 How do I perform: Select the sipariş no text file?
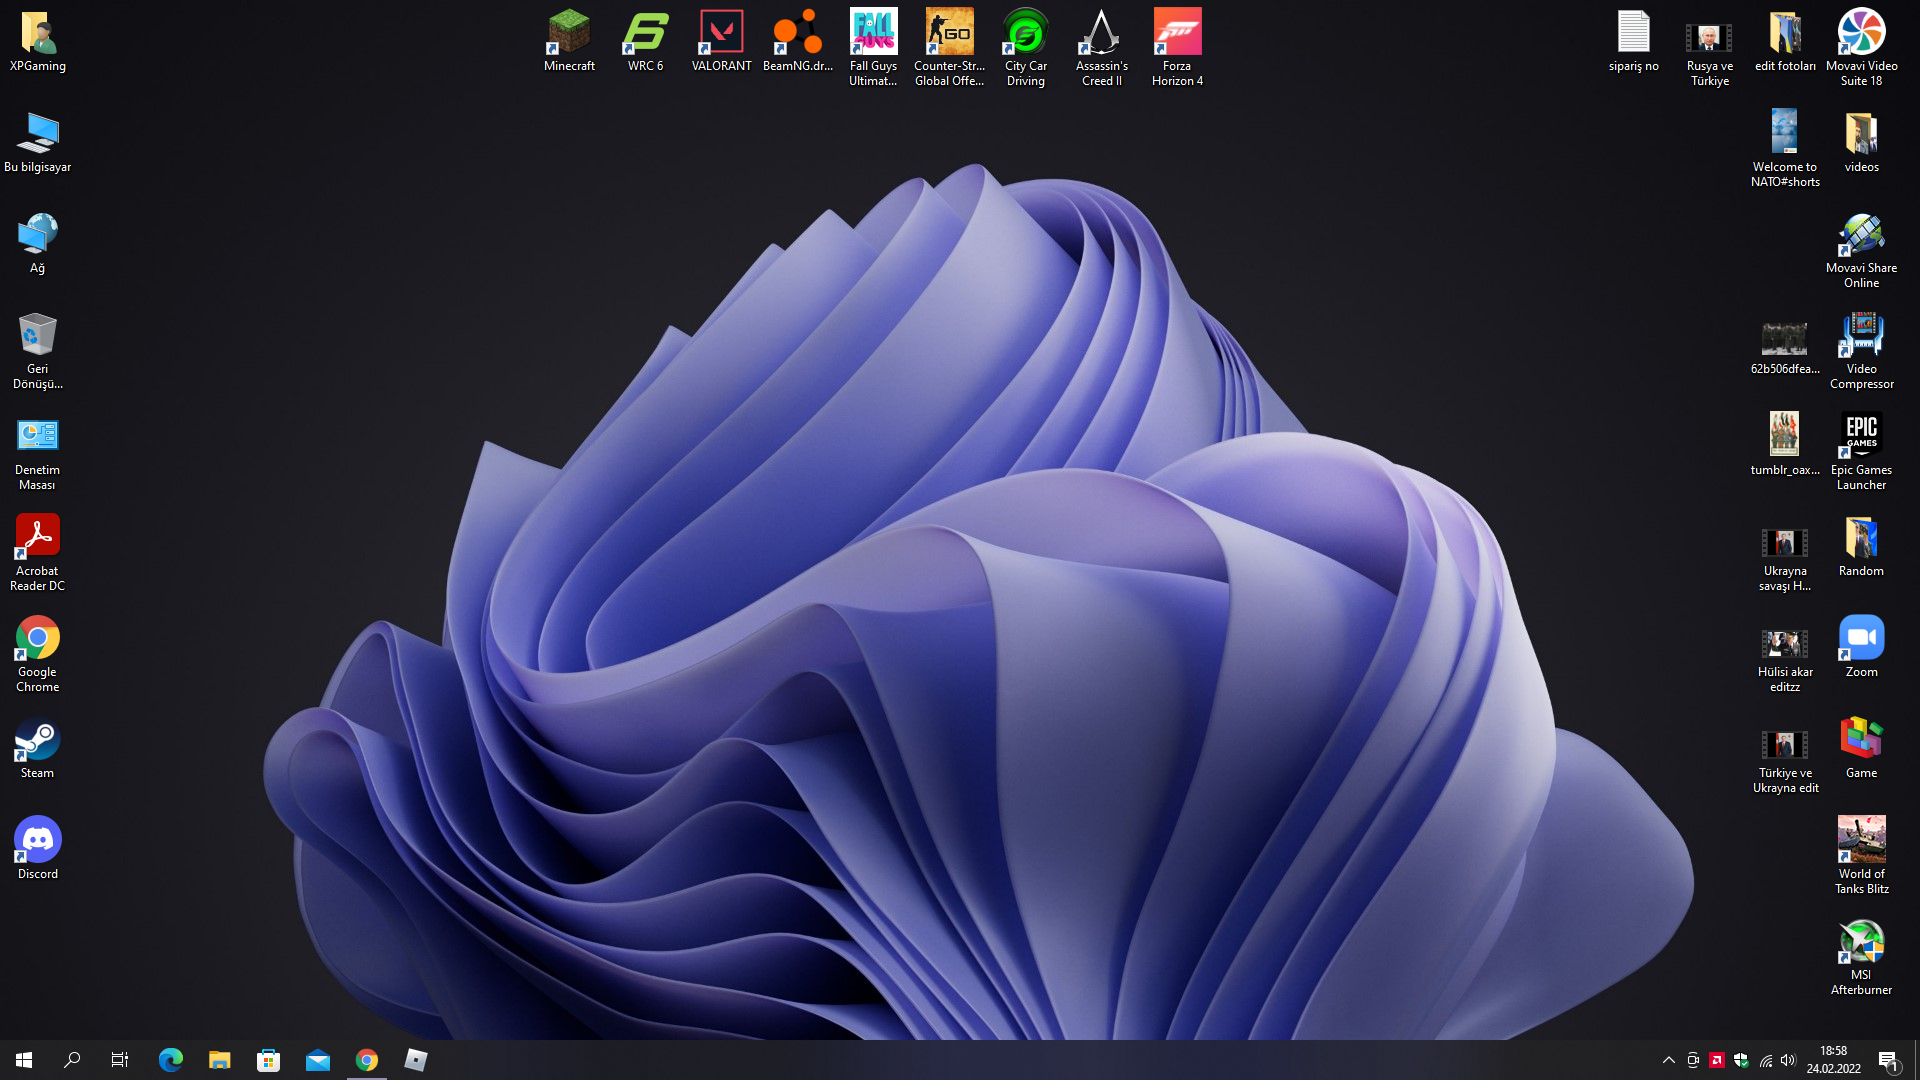point(1634,42)
